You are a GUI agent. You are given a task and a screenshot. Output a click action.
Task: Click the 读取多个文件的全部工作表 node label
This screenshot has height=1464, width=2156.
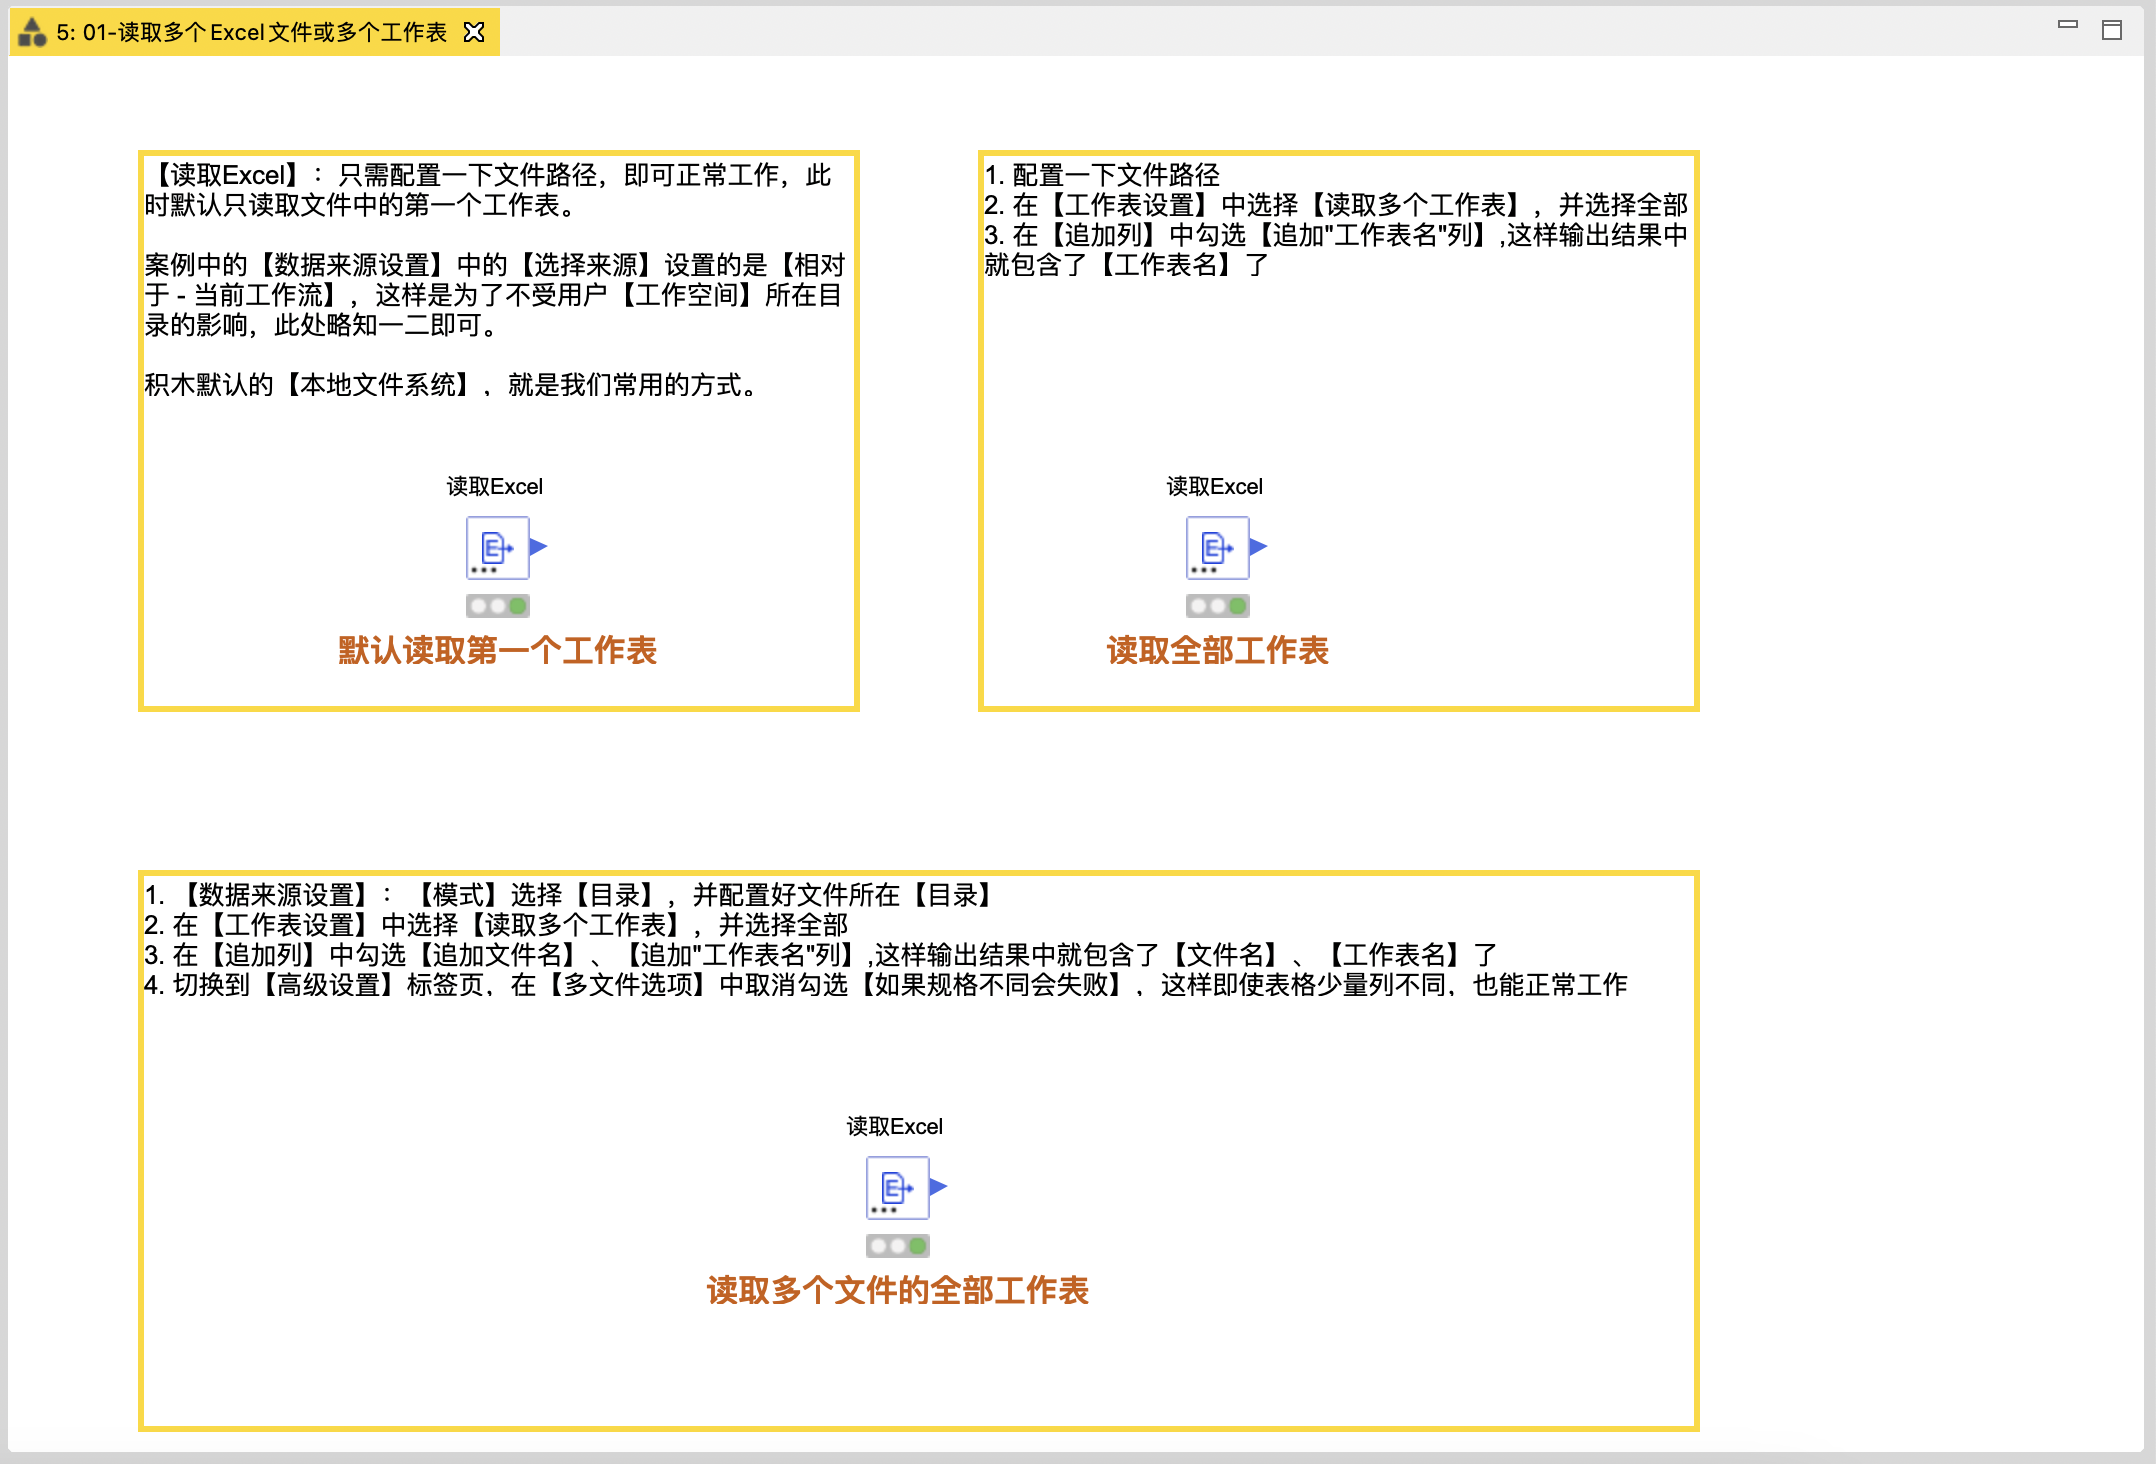[897, 1291]
